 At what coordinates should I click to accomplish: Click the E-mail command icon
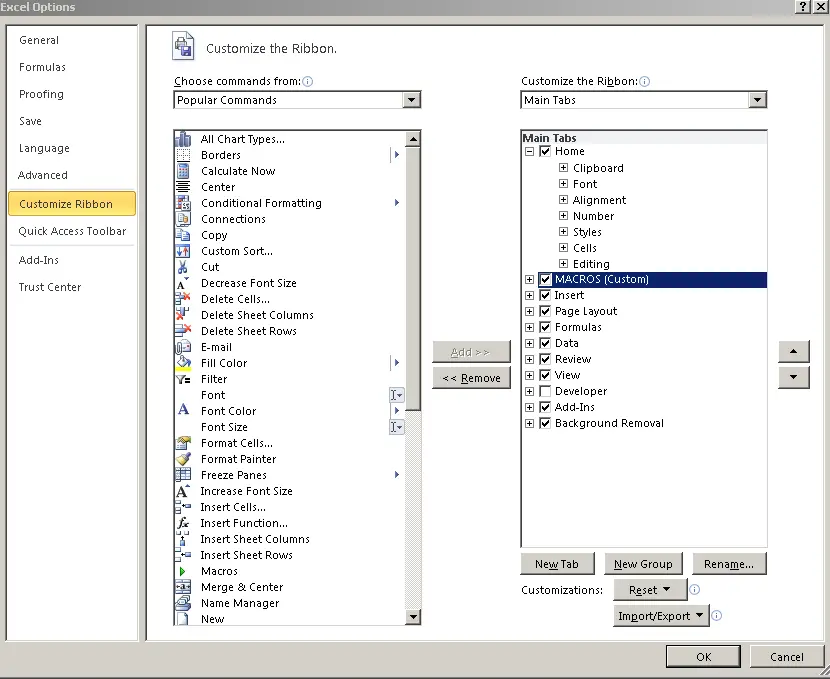[x=183, y=347]
